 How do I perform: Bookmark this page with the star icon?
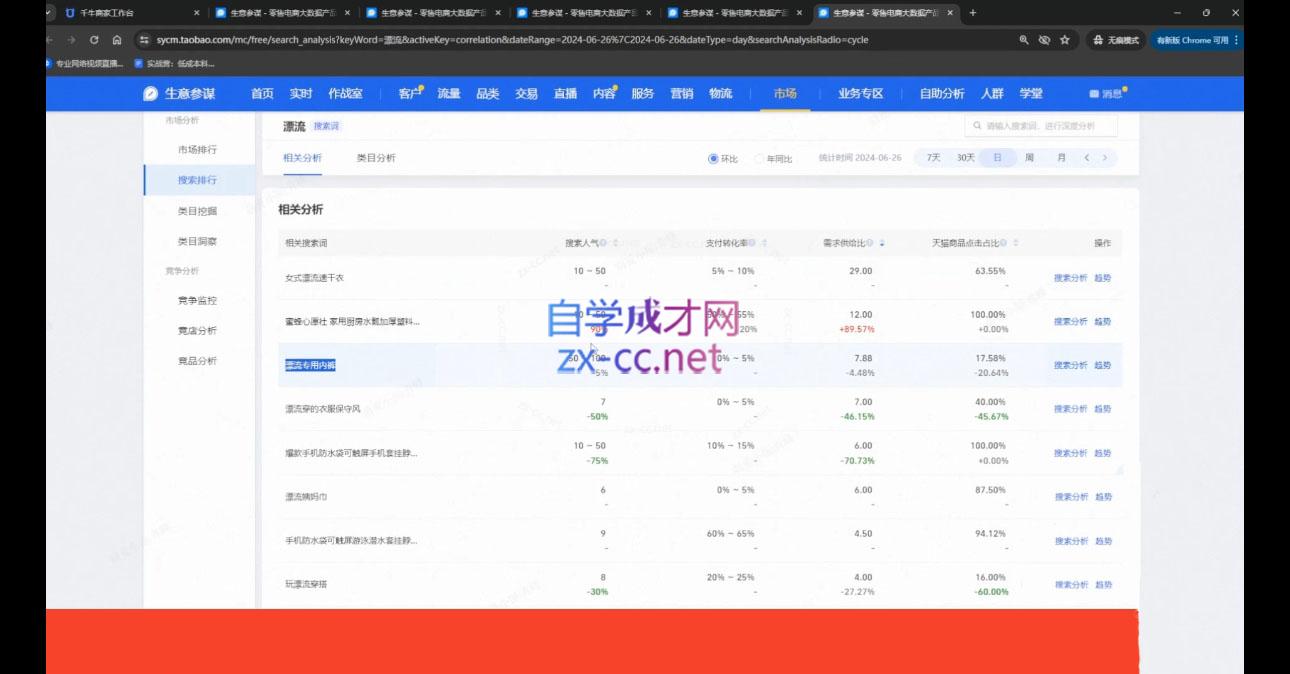(1065, 40)
